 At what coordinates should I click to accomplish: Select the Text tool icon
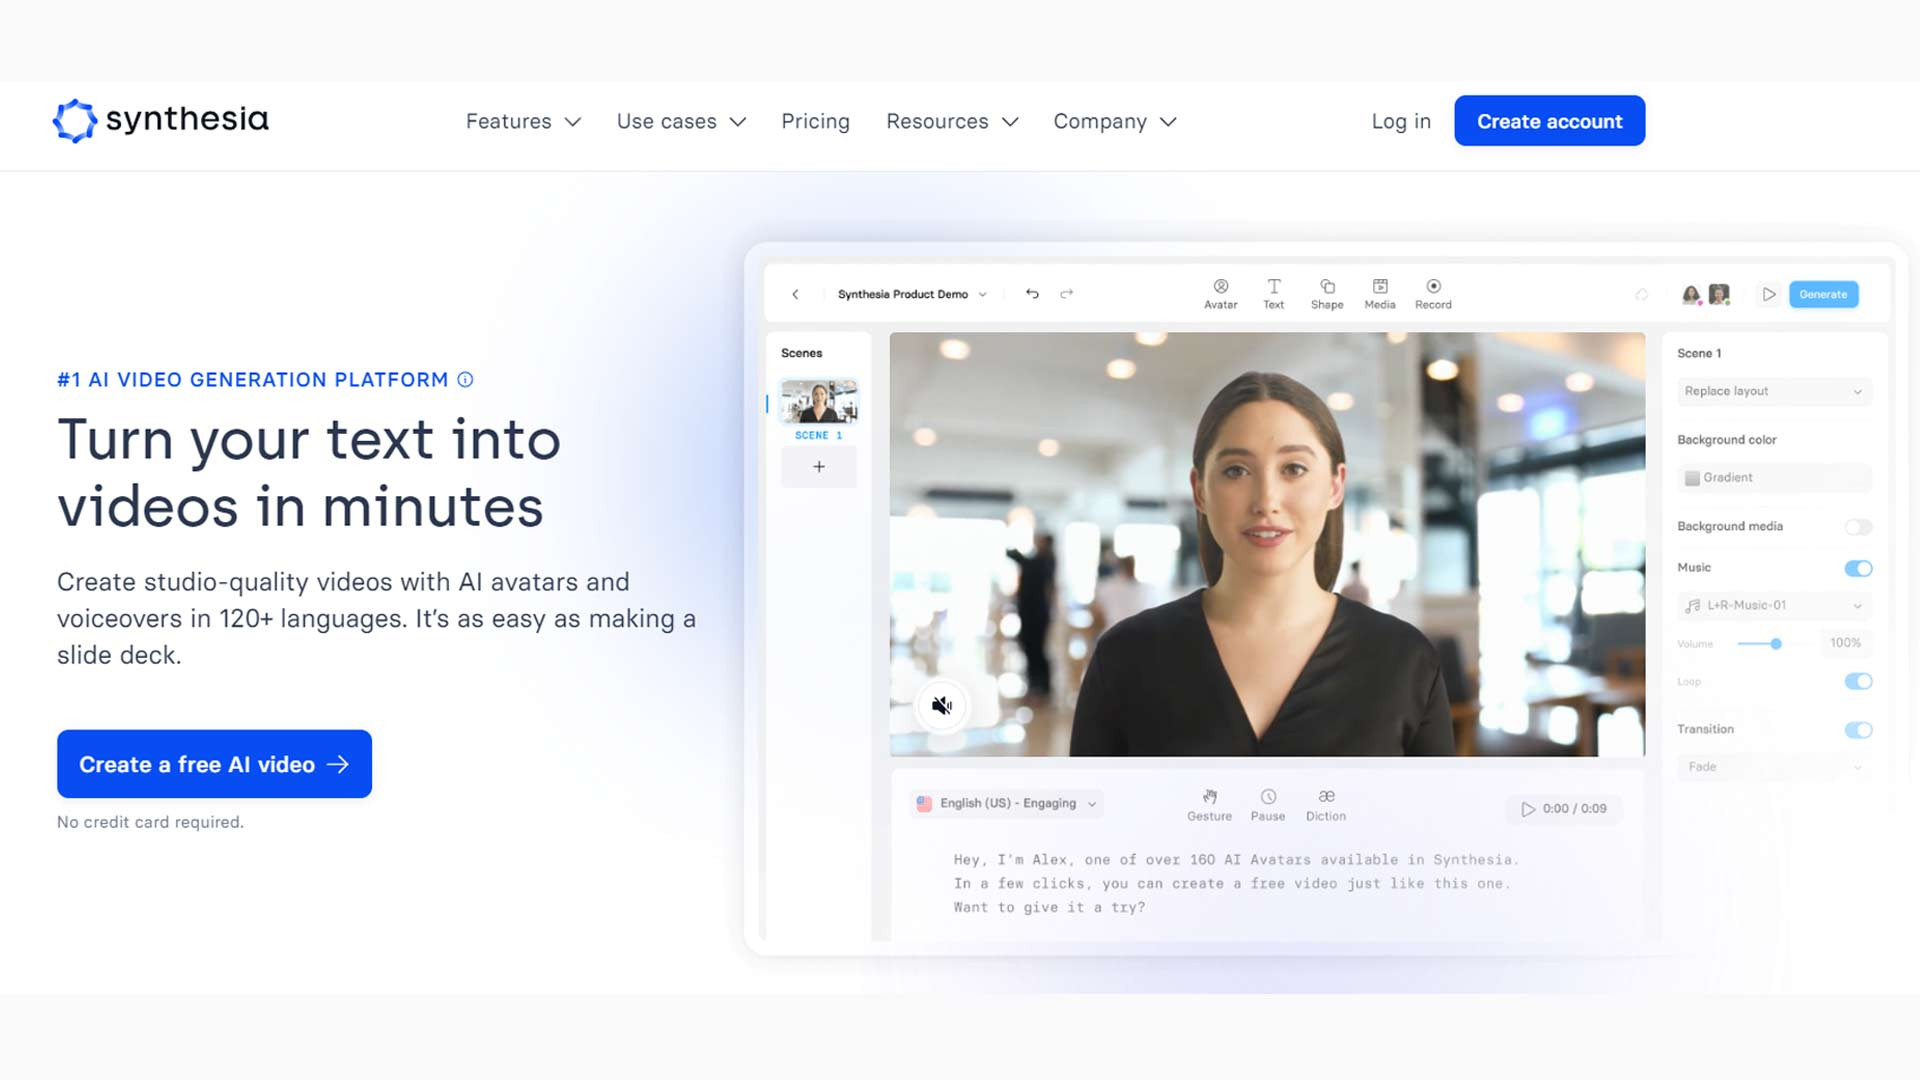1273,287
